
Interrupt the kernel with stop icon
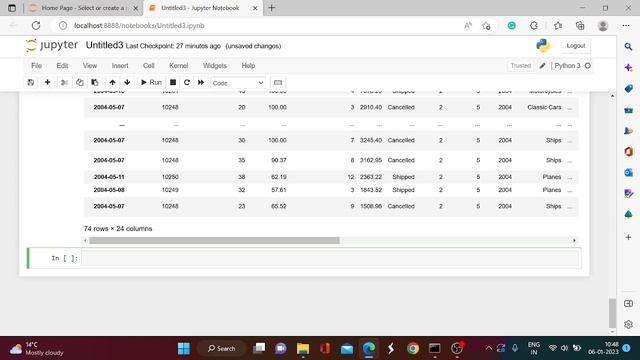pos(173,82)
